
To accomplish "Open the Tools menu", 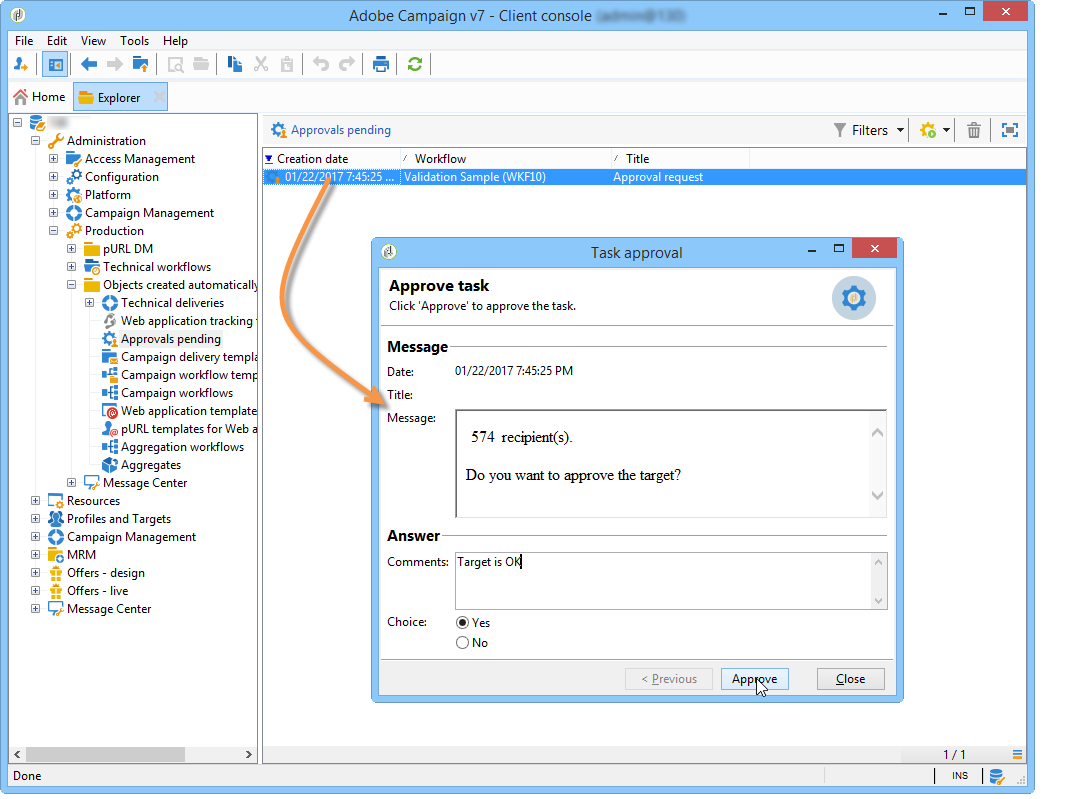I will (134, 40).
